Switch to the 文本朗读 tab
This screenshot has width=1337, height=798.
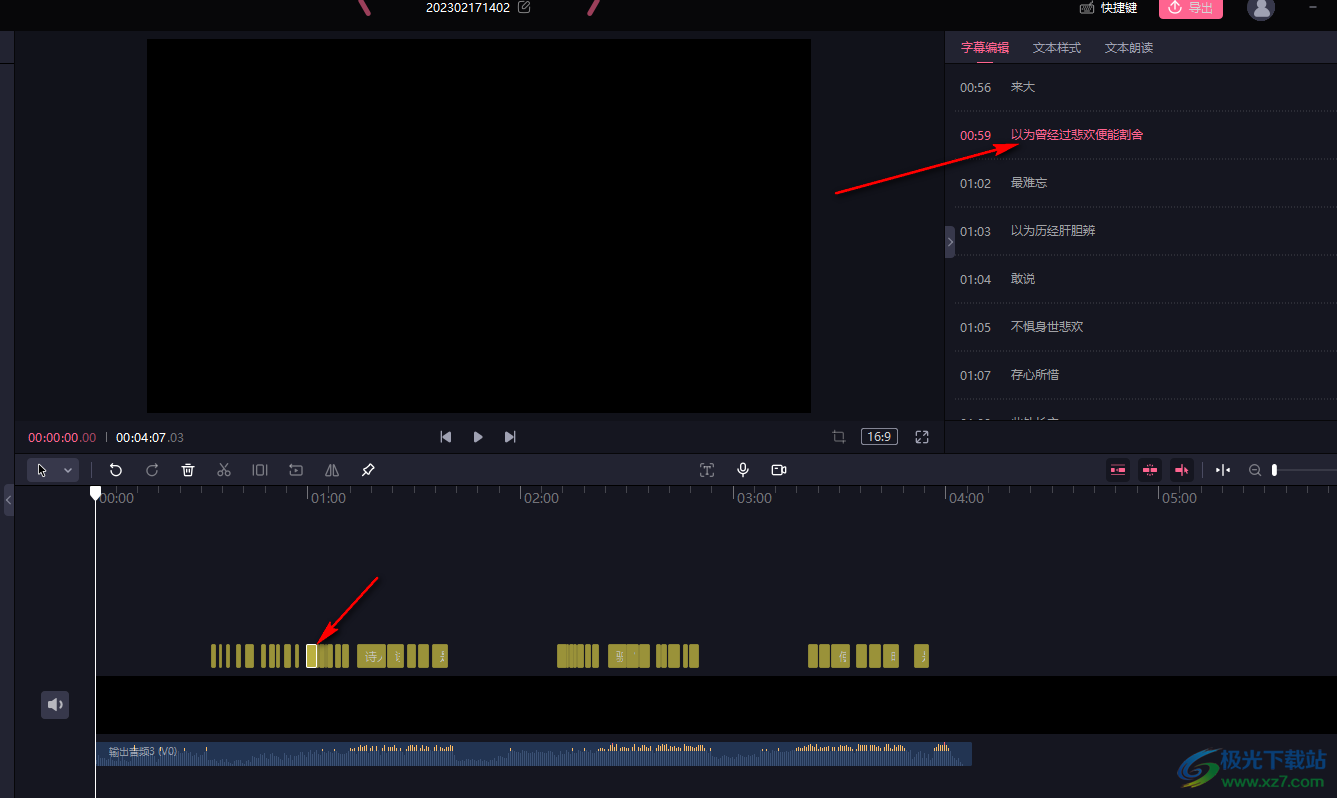point(1129,48)
